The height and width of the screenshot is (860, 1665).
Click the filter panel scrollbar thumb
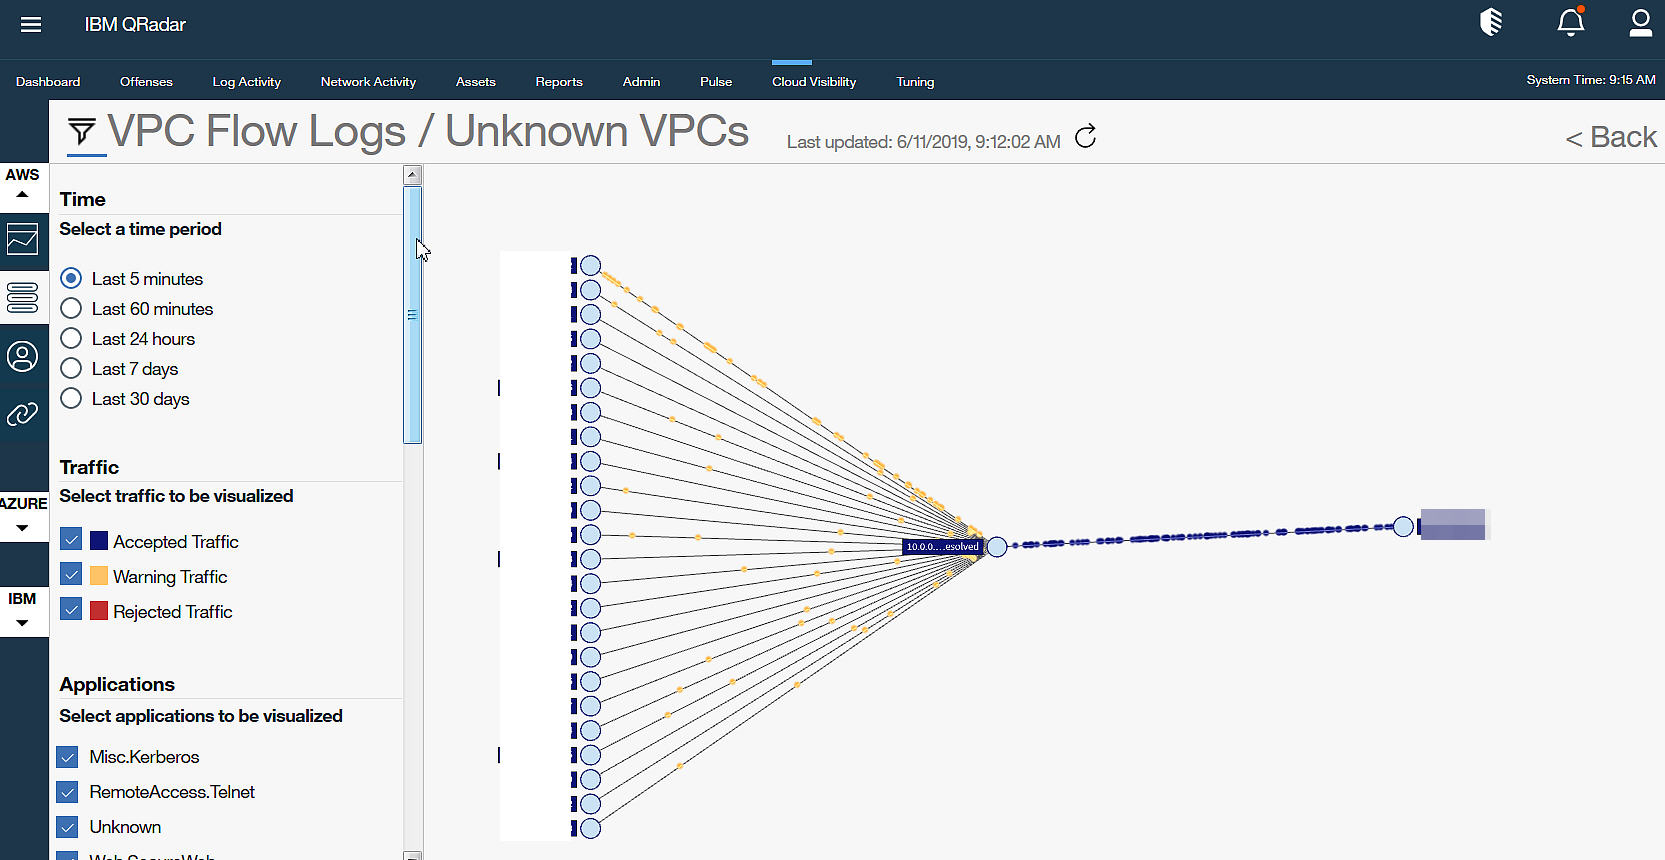tap(412, 314)
